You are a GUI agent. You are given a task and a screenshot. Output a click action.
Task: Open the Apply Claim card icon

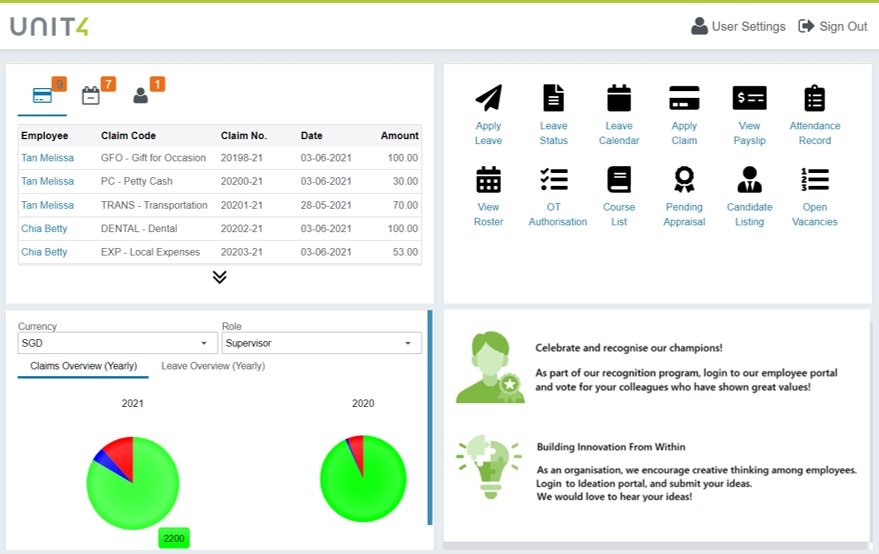point(684,98)
